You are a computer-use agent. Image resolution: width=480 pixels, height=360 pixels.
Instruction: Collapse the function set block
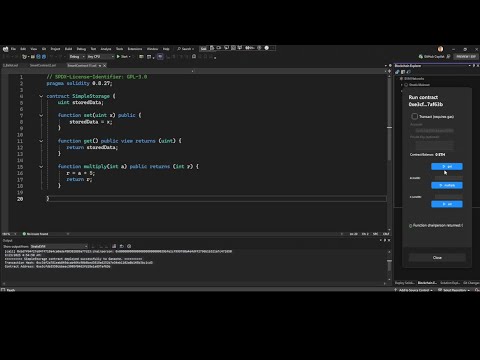click(x=41, y=115)
